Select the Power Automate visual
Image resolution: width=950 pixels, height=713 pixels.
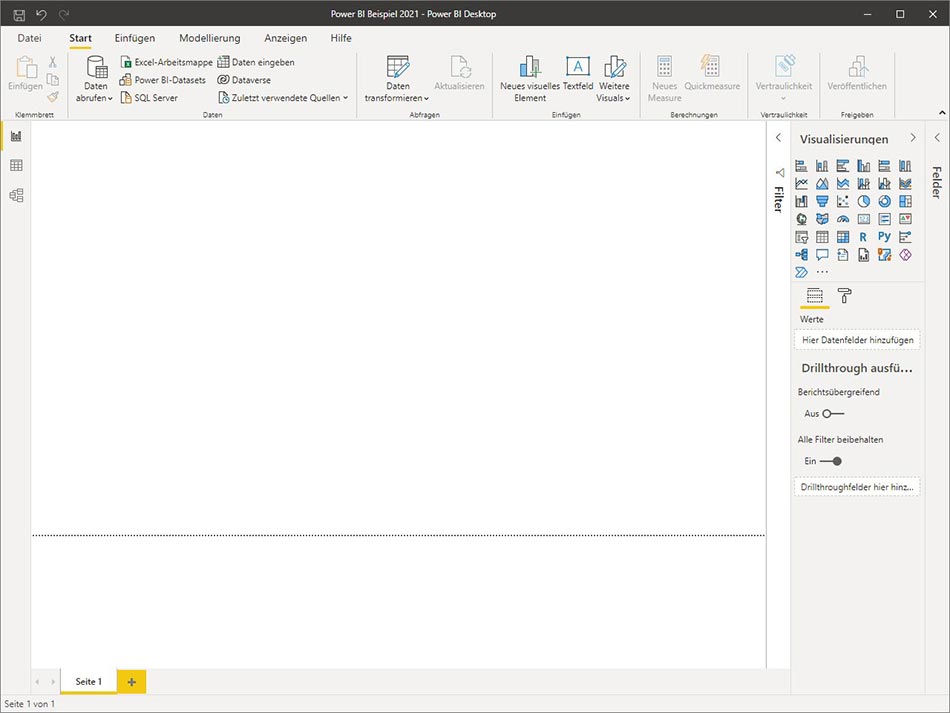pyautogui.click(x=801, y=272)
